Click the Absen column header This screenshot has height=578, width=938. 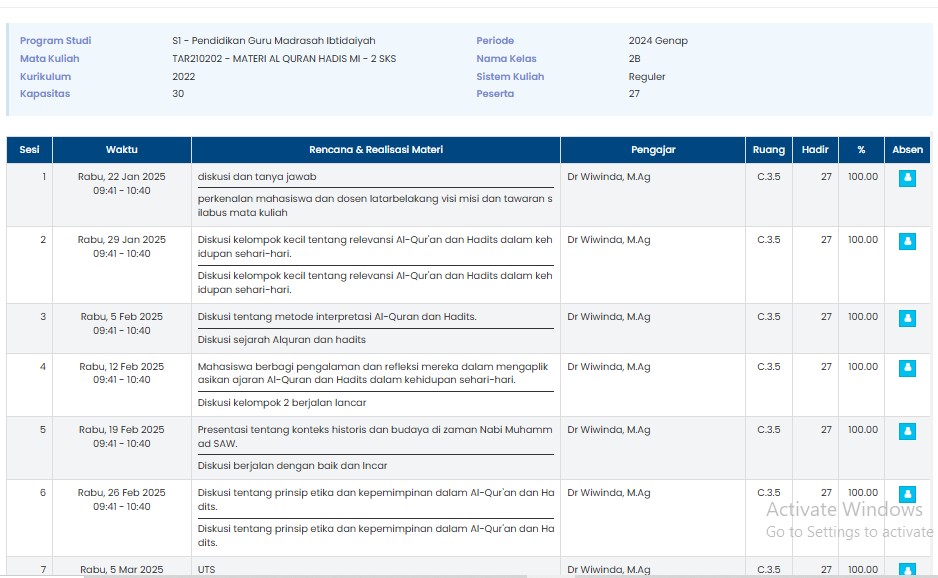click(x=907, y=150)
